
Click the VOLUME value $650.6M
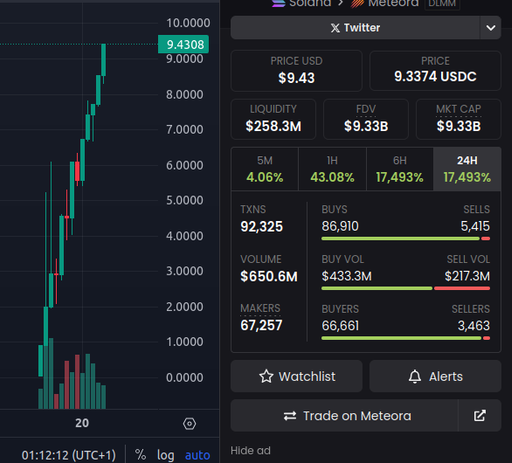269,276
